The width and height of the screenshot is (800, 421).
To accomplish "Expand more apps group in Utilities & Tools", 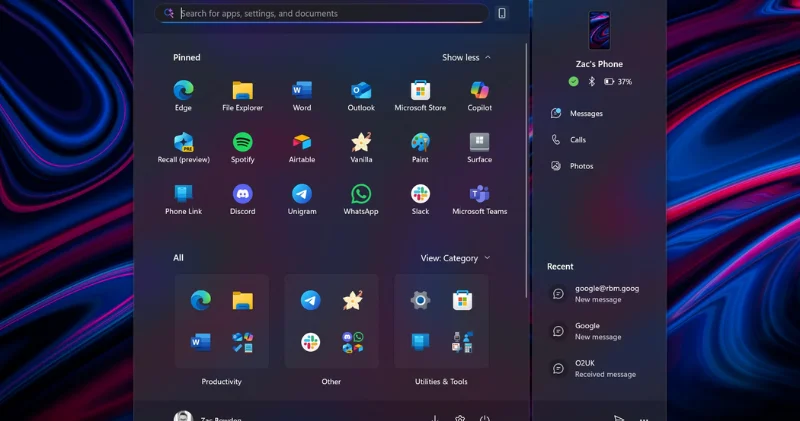I will coord(462,342).
